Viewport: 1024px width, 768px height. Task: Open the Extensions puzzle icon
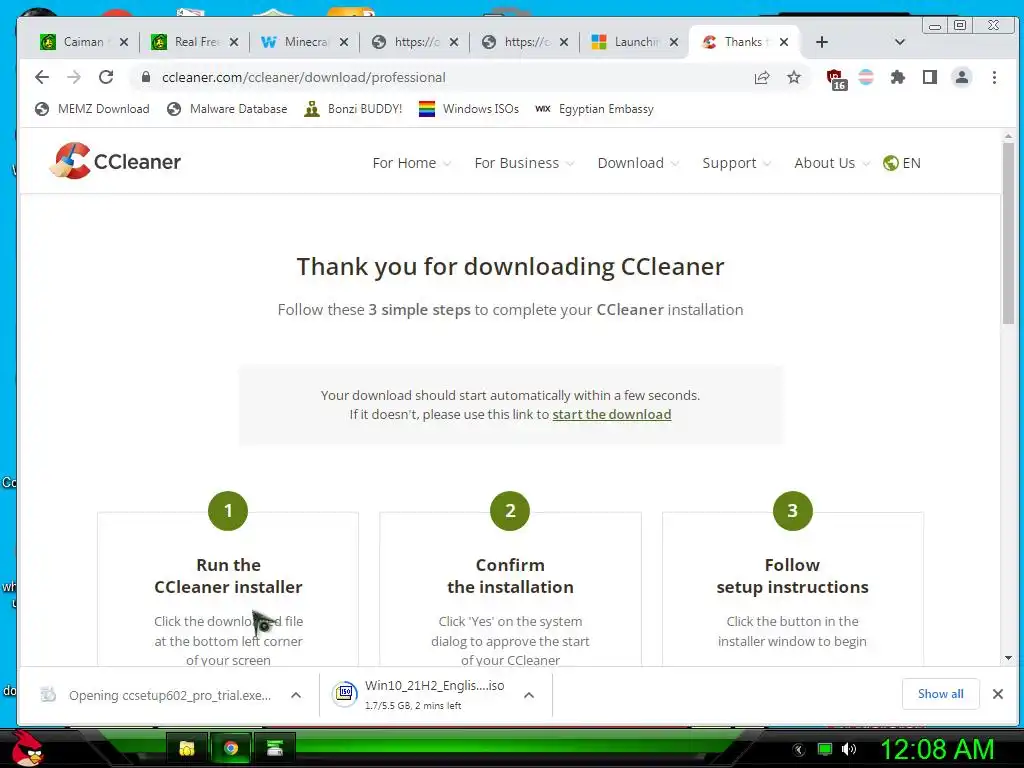click(x=898, y=77)
